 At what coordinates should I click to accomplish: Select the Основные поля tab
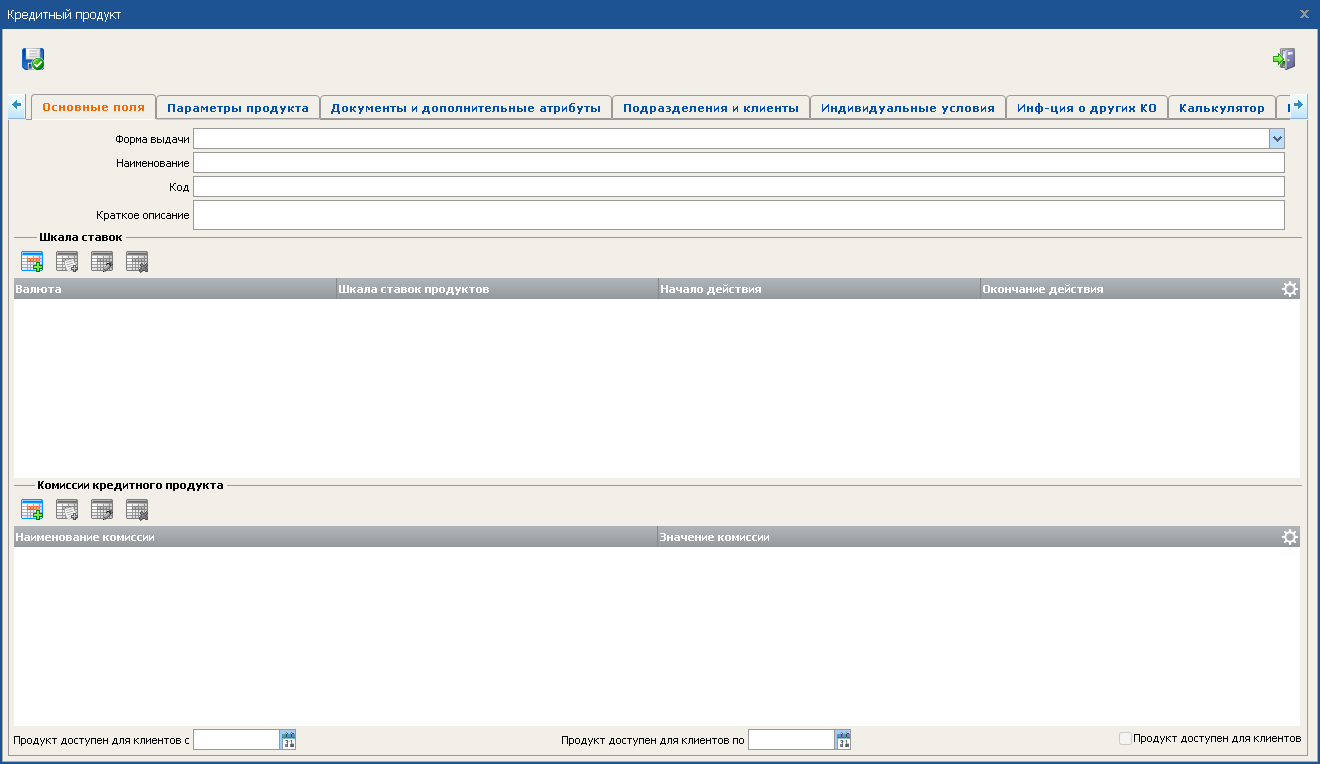tap(93, 107)
